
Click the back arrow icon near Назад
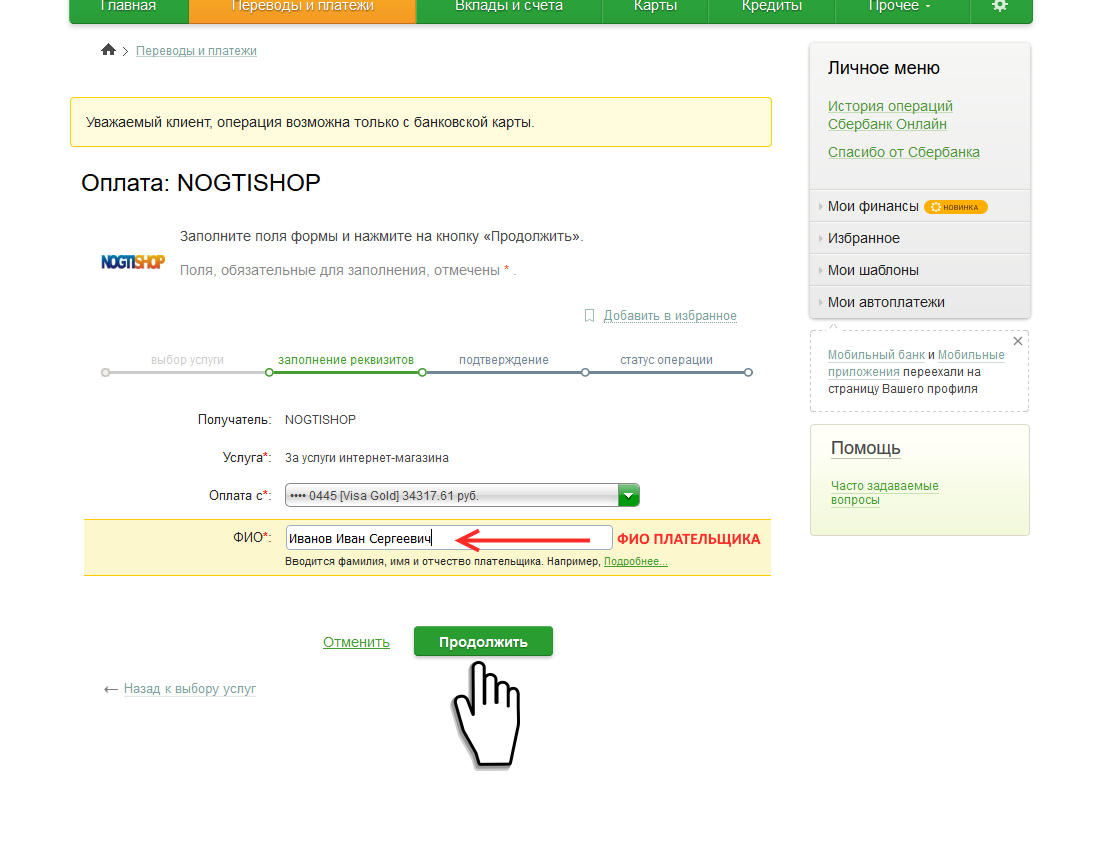click(110, 690)
